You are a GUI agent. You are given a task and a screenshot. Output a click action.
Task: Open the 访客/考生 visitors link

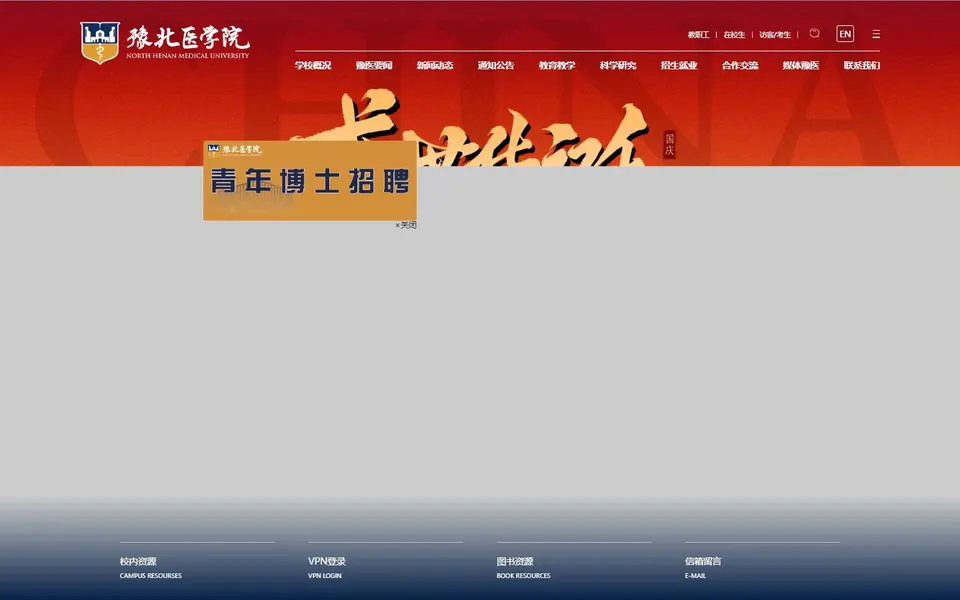coord(775,35)
